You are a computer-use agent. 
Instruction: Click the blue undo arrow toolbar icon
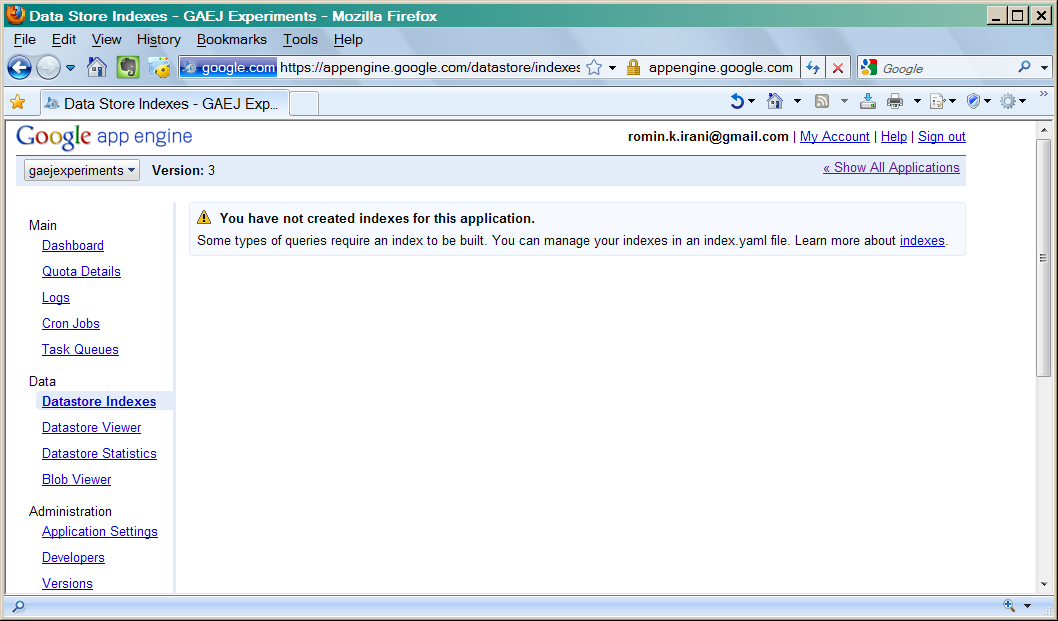tap(737, 101)
